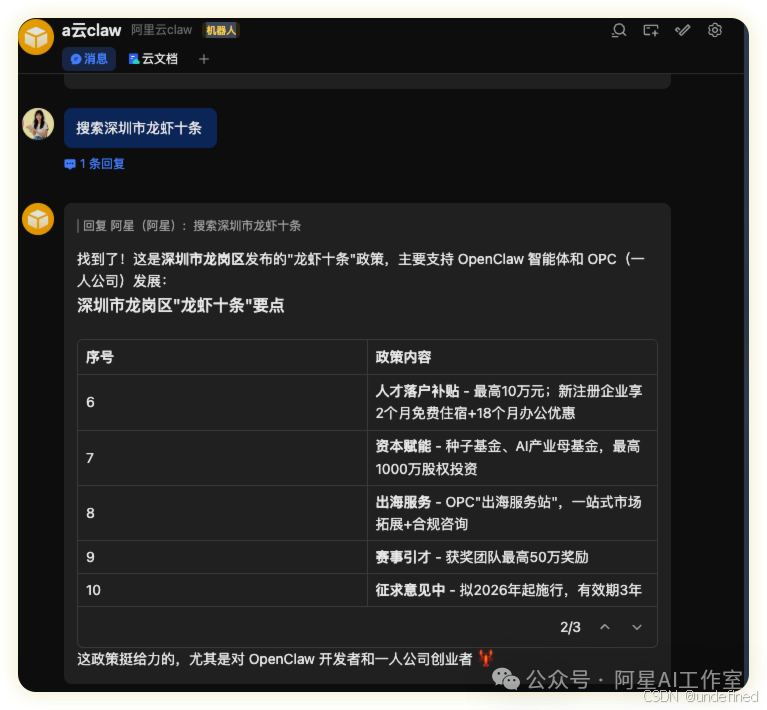This screenshot has width=767, height=710.
Task: Click the user avatar beside search message
Action: tap(38, 124)
